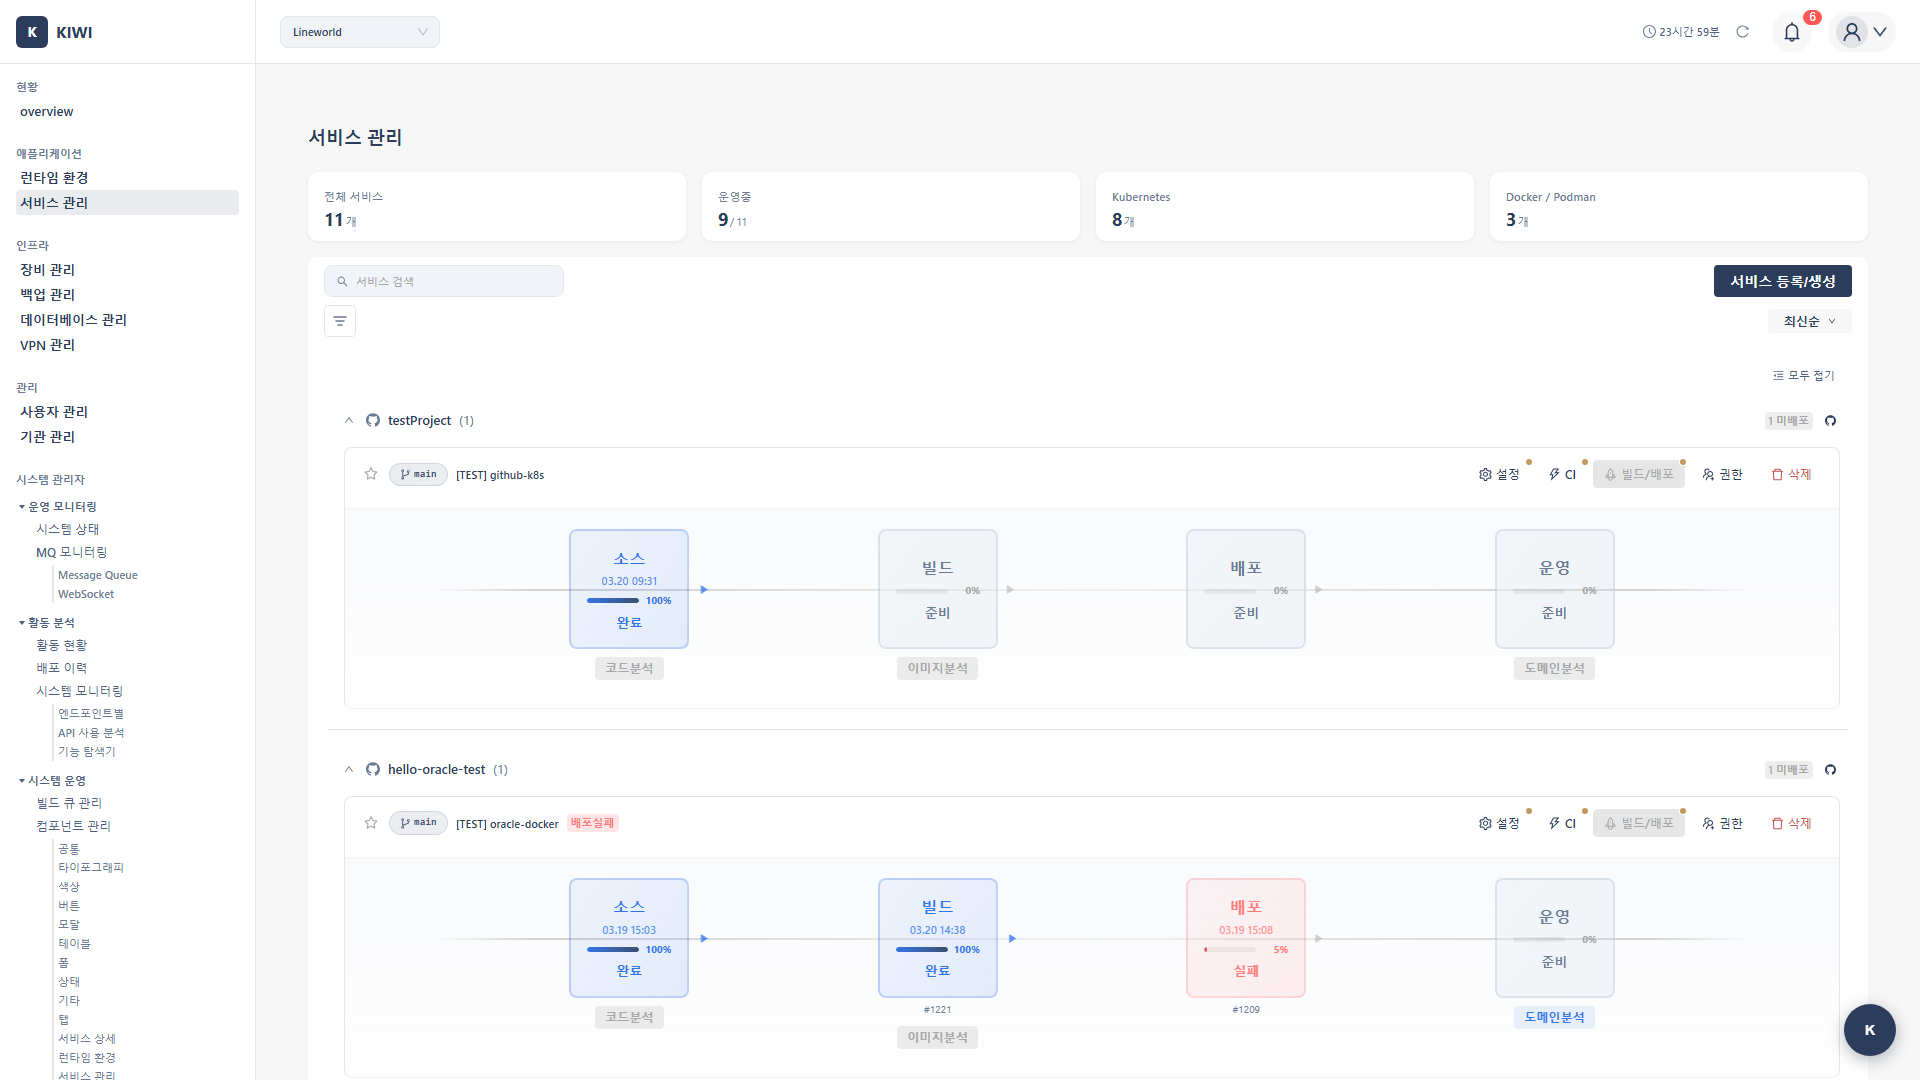The width and height of the screenshot is (1920, 1080).
Task: Click the 운영중 summary card
Action: (891, 206)
